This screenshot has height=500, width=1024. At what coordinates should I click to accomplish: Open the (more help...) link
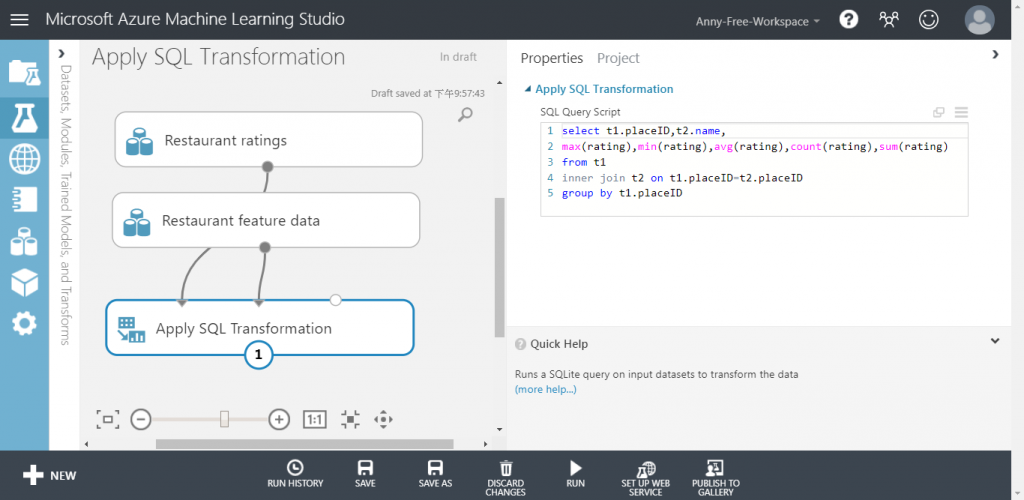pos(545,389)
